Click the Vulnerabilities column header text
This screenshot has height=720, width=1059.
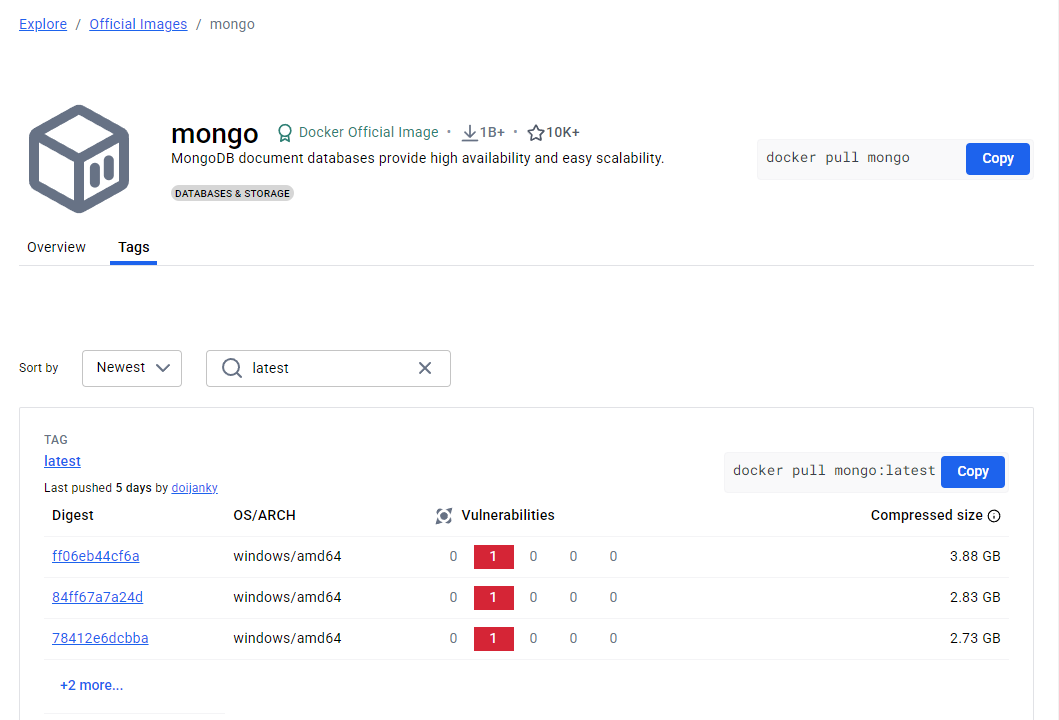(508, 515)
